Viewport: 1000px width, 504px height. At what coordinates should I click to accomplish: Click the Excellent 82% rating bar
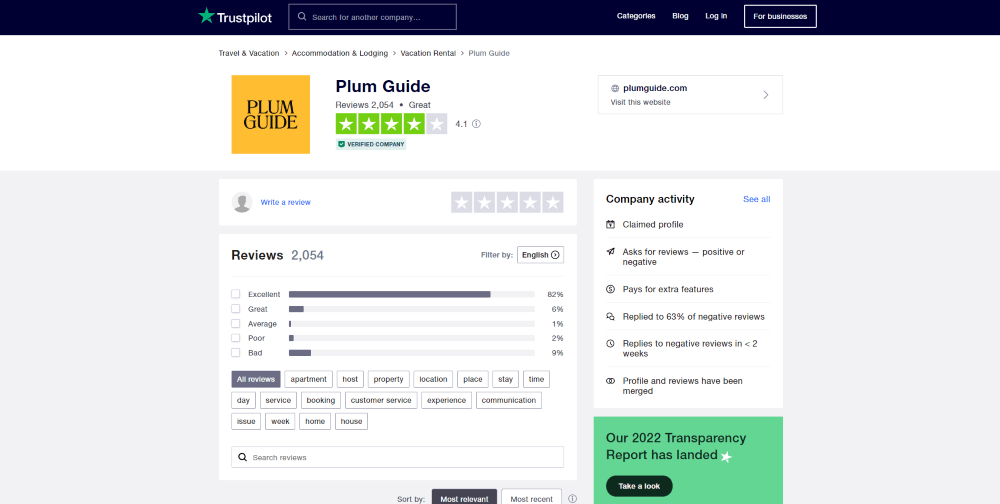[411, 294]
